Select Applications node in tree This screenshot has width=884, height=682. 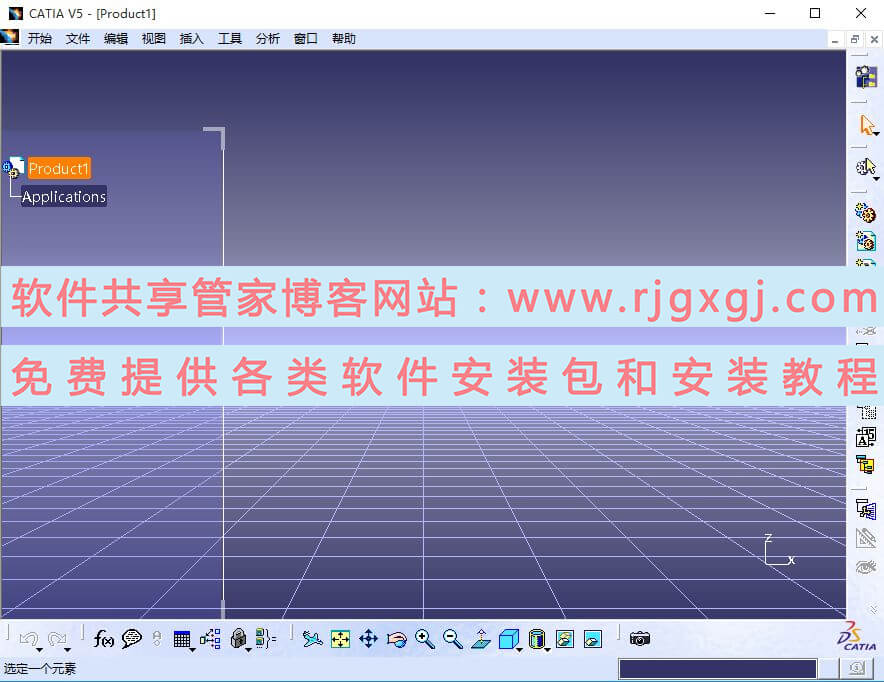tap(64, 196)
